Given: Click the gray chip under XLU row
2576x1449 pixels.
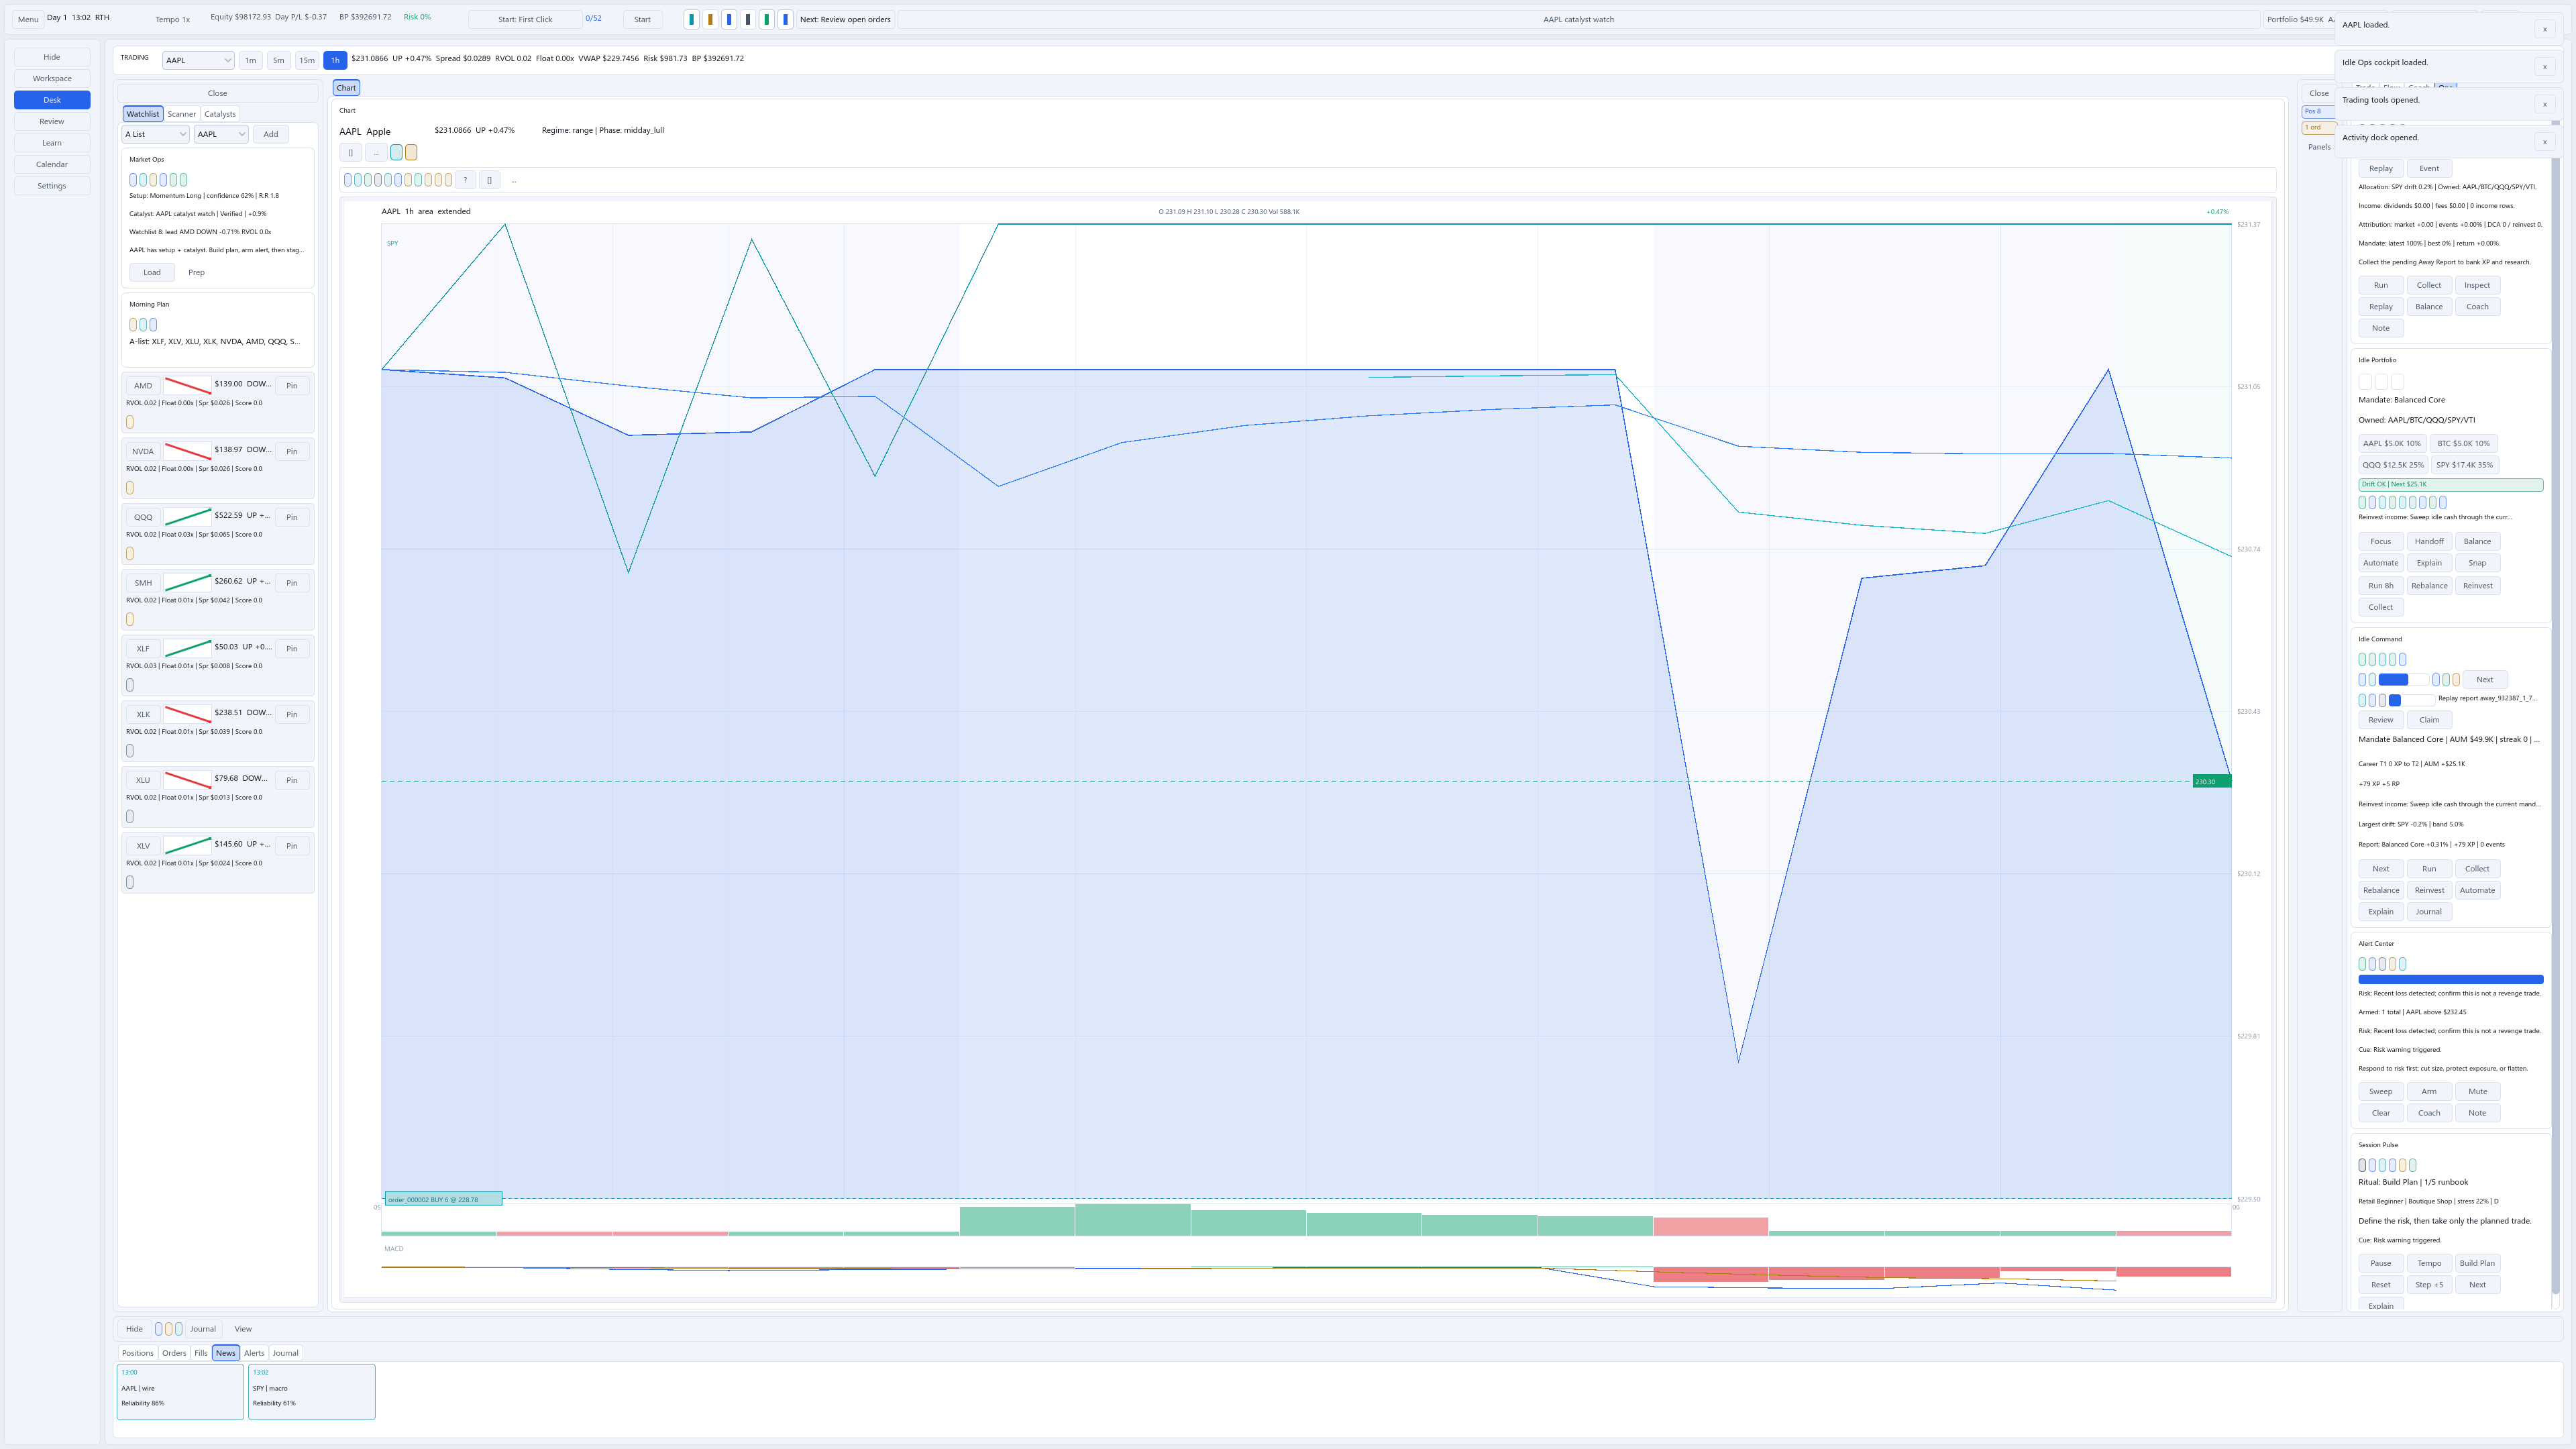Looking at the screenshot, I should (x=130, y=816).
